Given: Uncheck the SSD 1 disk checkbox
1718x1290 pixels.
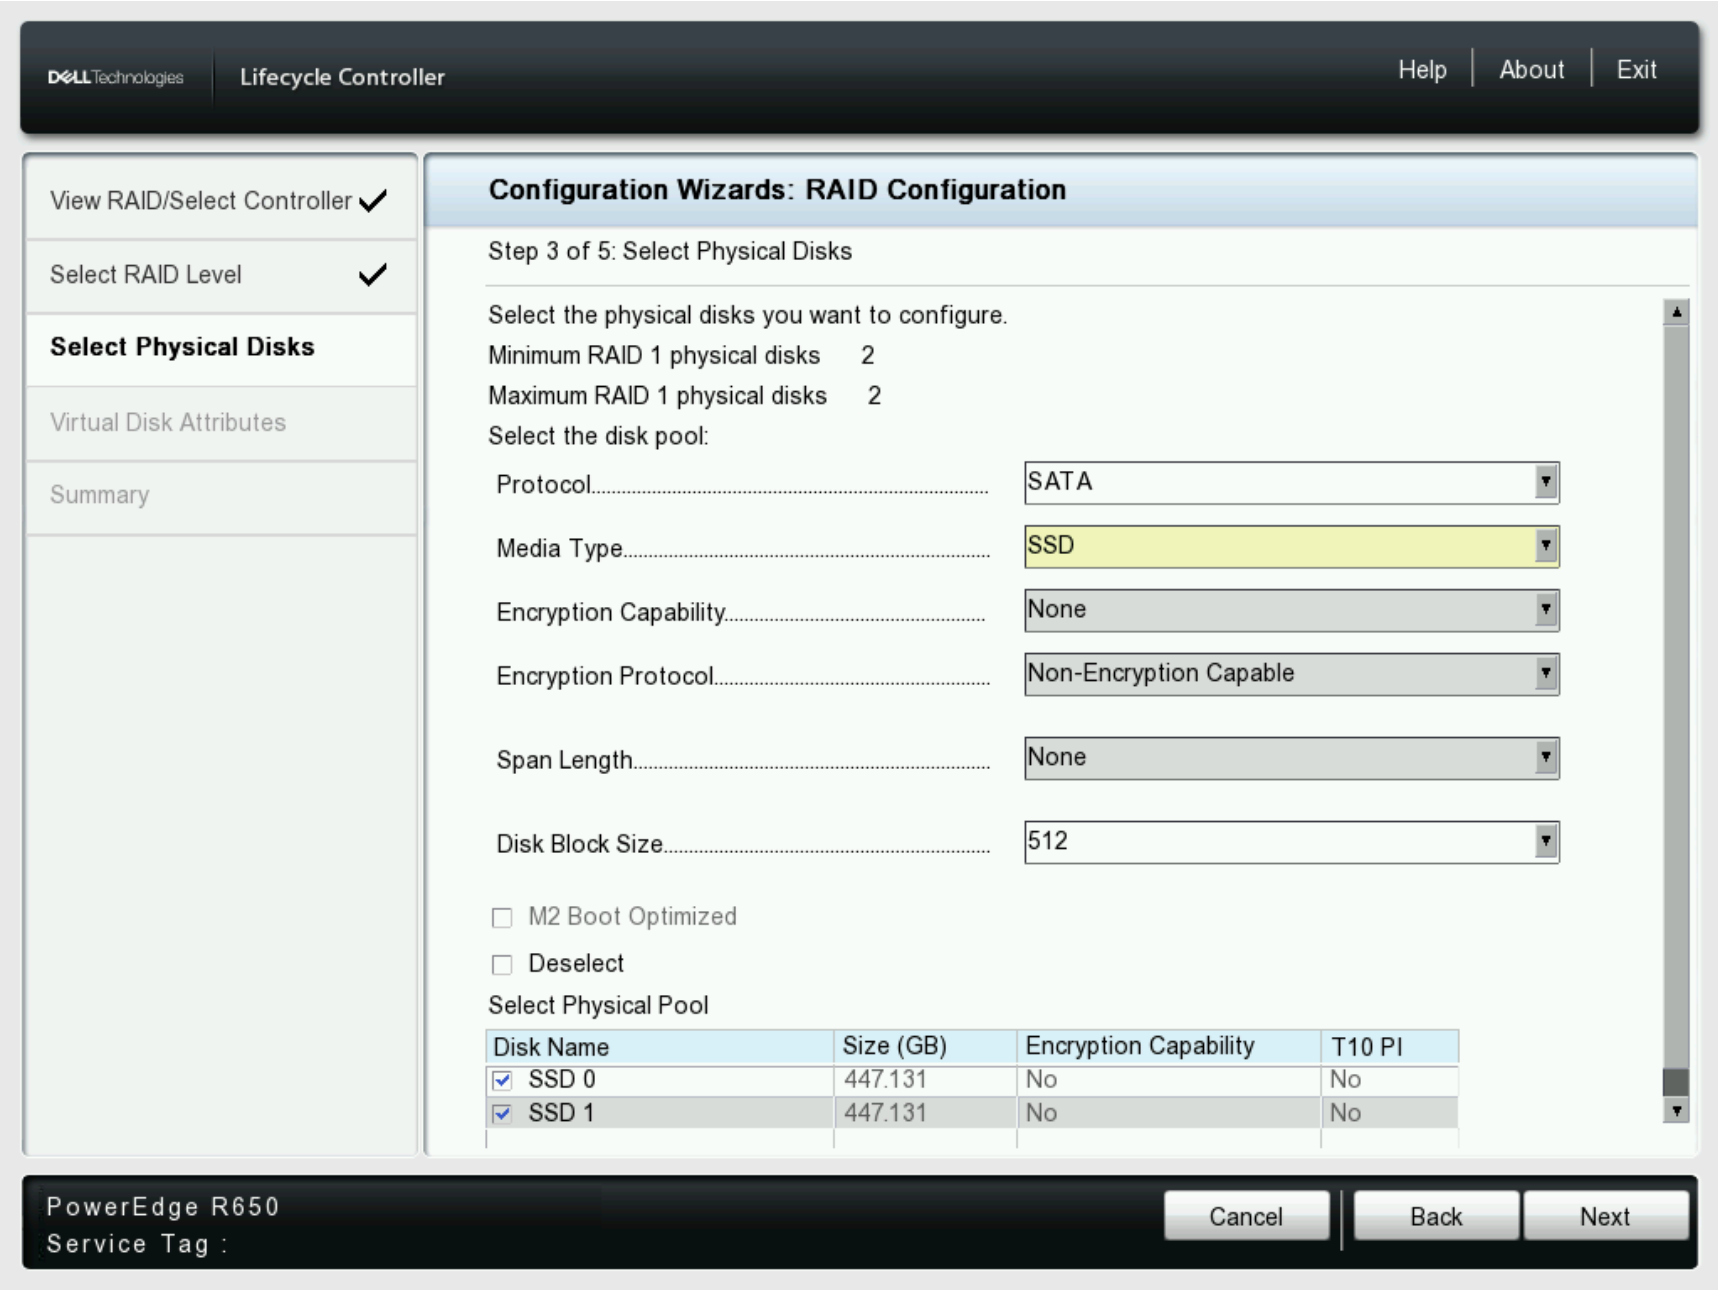Looking at the screenshot, I should [503, 1113].
